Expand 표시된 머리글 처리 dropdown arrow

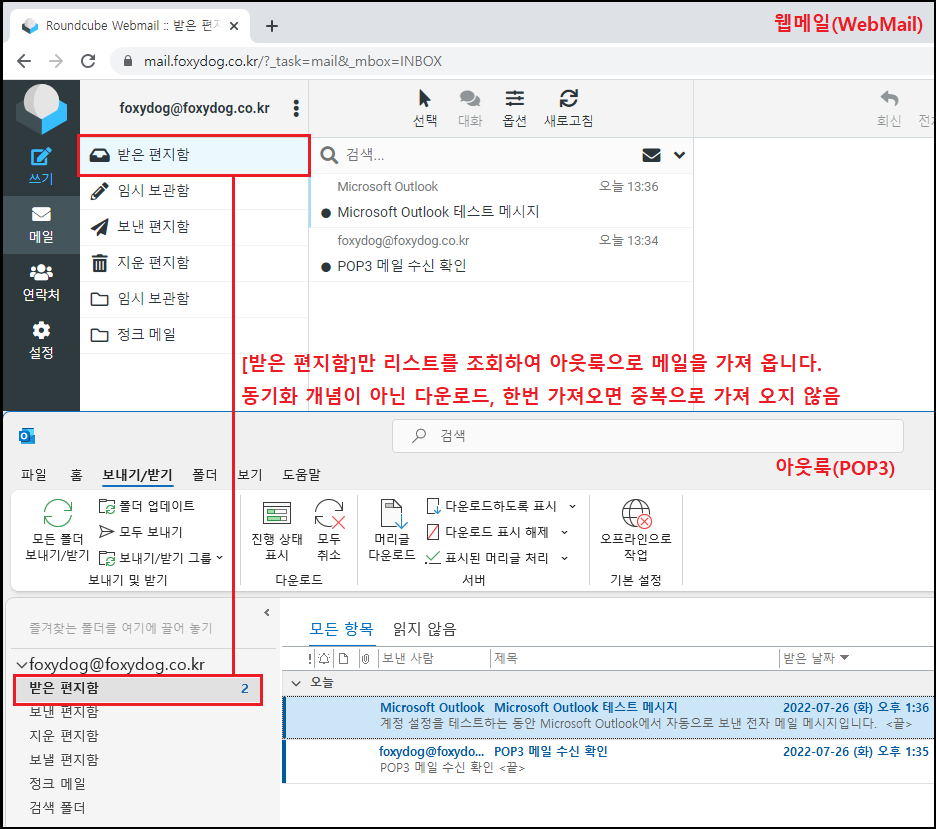click(565, 557)
